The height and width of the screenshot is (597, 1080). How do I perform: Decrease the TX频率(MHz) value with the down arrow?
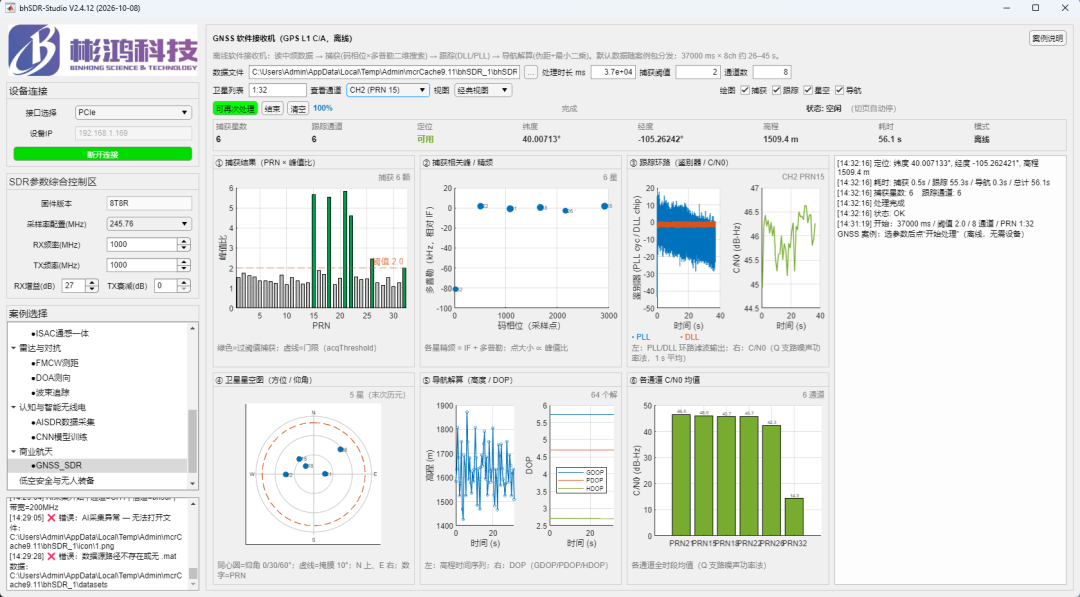tap(183, 269)
